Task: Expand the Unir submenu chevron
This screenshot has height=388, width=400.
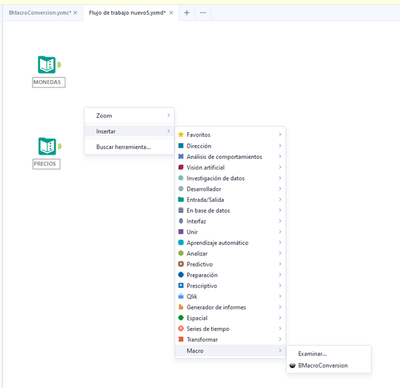Action: click(280, 231)
